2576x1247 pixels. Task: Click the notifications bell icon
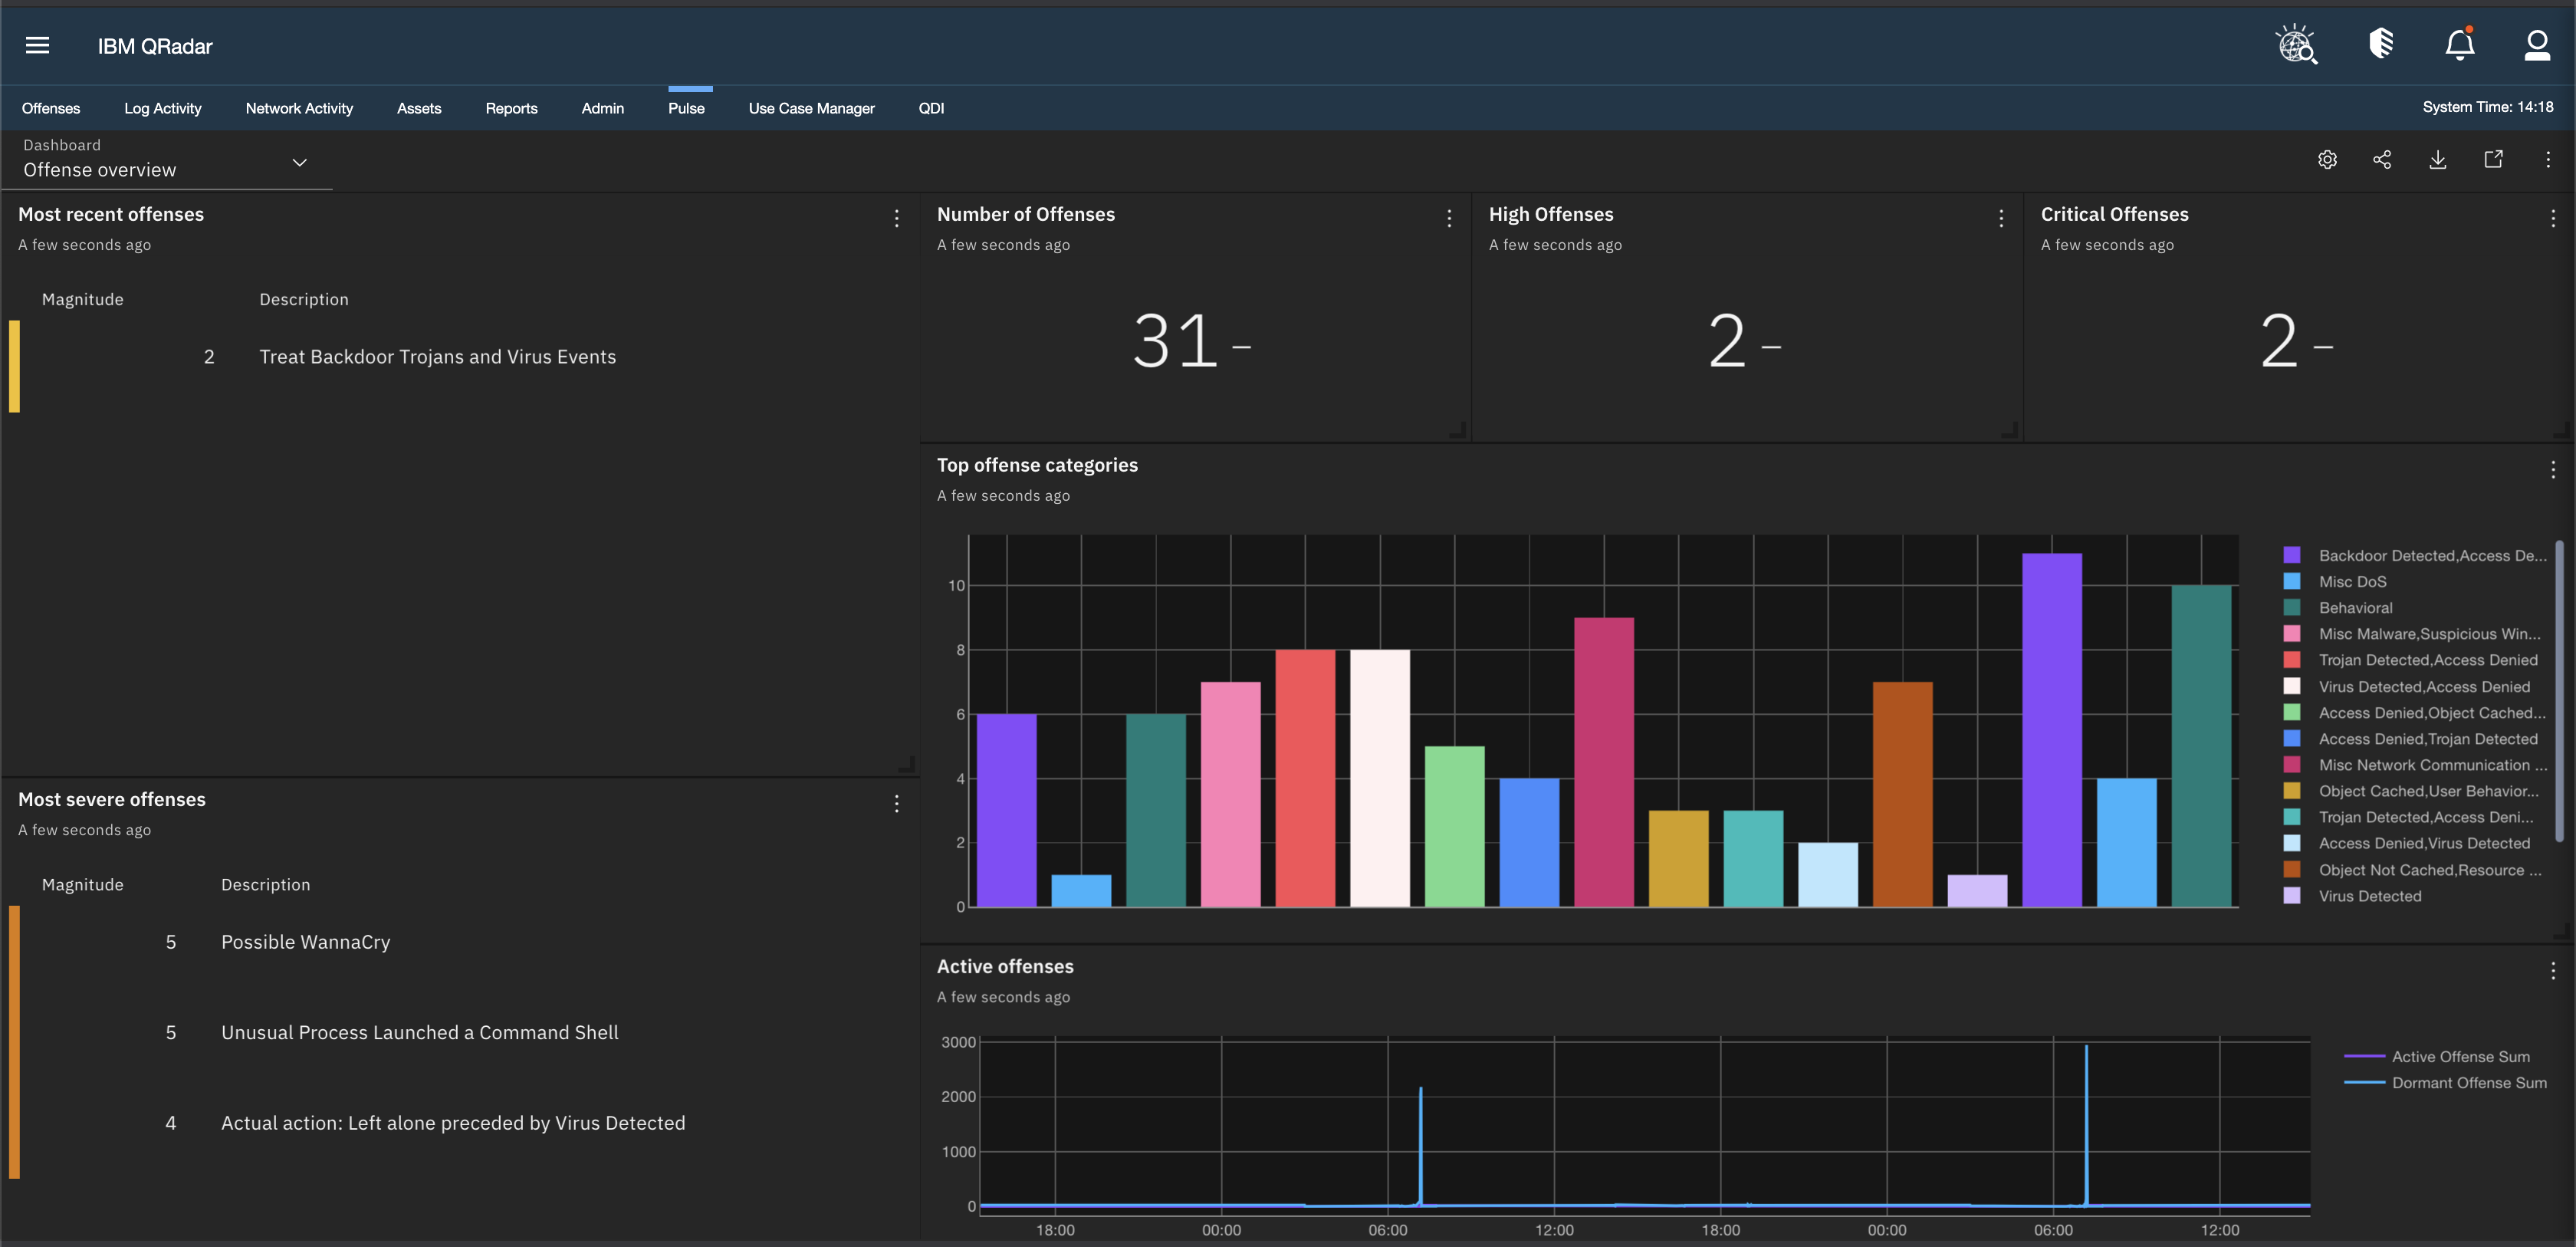click(2459, 45)
